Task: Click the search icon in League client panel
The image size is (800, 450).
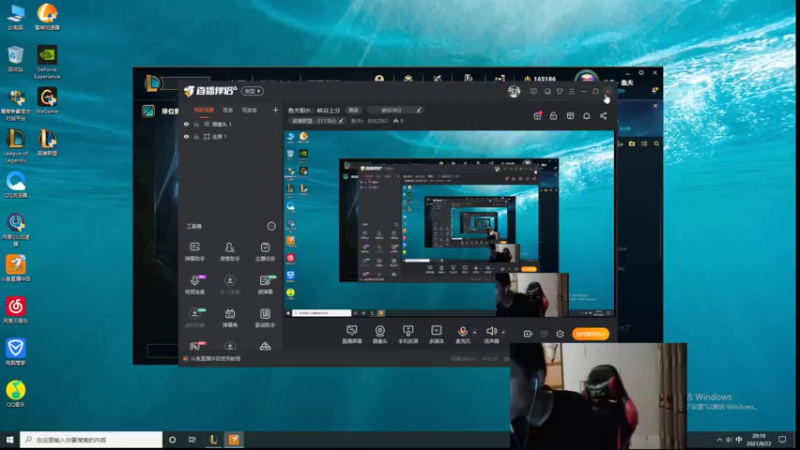Action: 657,144
